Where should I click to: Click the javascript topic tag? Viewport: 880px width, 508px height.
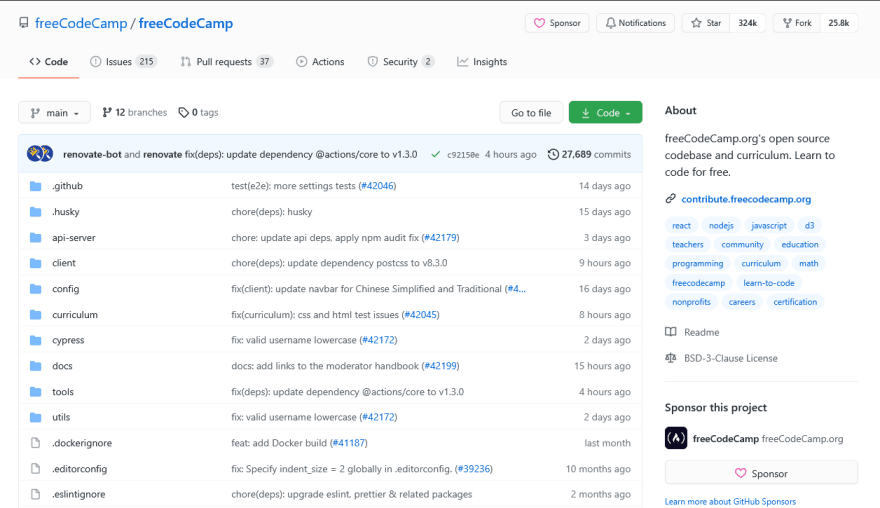click(769, 225)
